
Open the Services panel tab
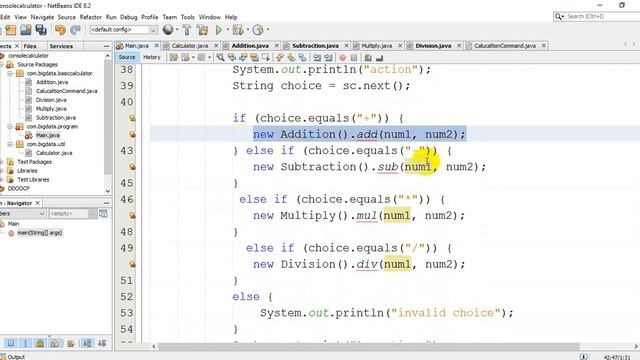click(x=61, y=46)
